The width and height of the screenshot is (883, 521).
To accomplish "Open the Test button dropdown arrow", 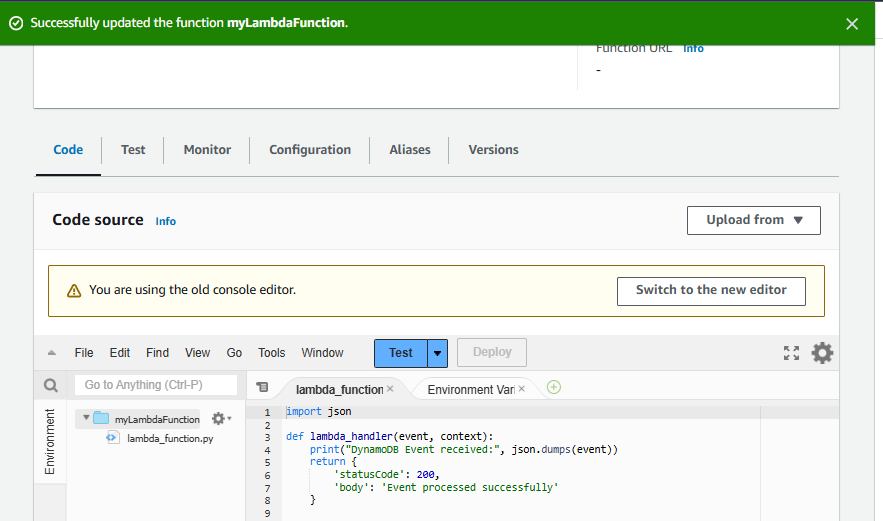I will coord(437,353).
